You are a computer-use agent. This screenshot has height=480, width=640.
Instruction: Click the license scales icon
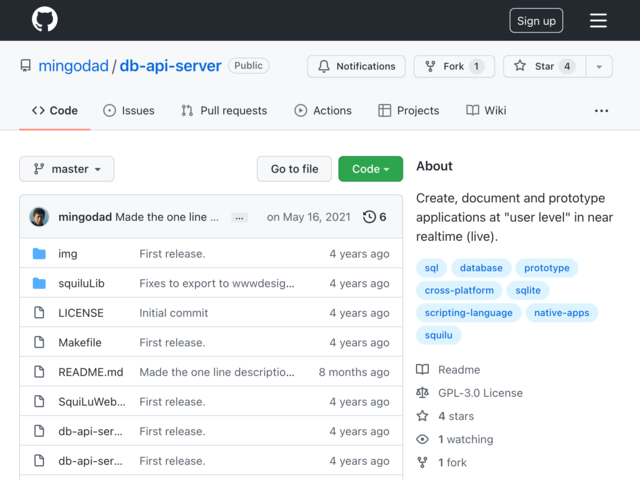tap(422, 393)
